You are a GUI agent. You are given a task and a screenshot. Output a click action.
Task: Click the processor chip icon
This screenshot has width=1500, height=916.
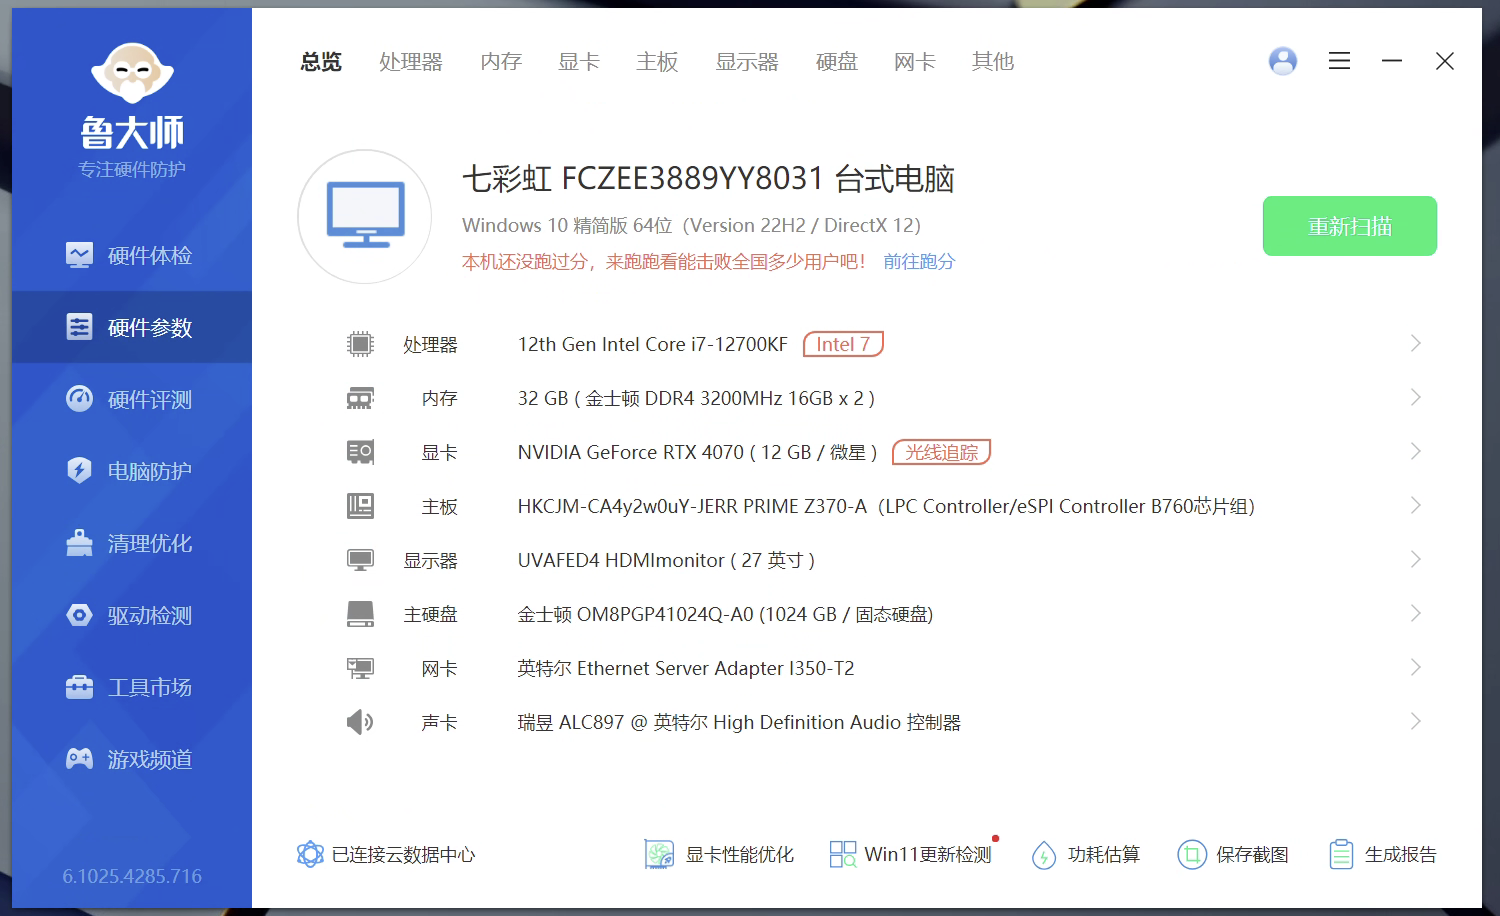pos(360,344)
